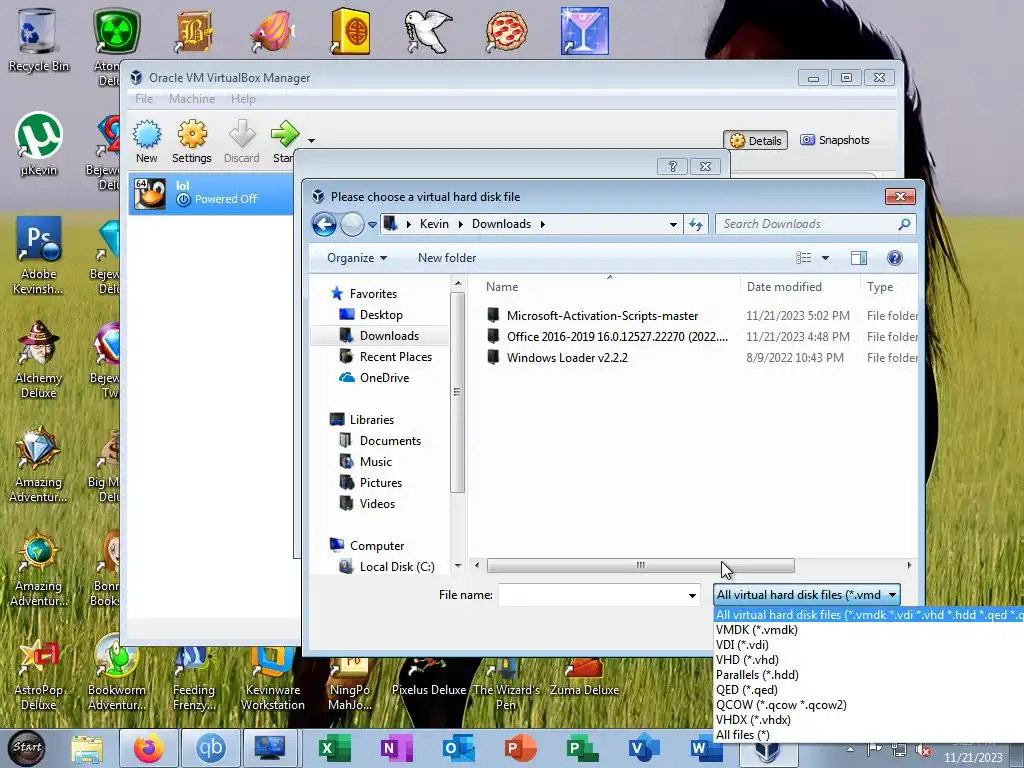Click the green Start arrow in VirtualBox

[x=285, y=134]
